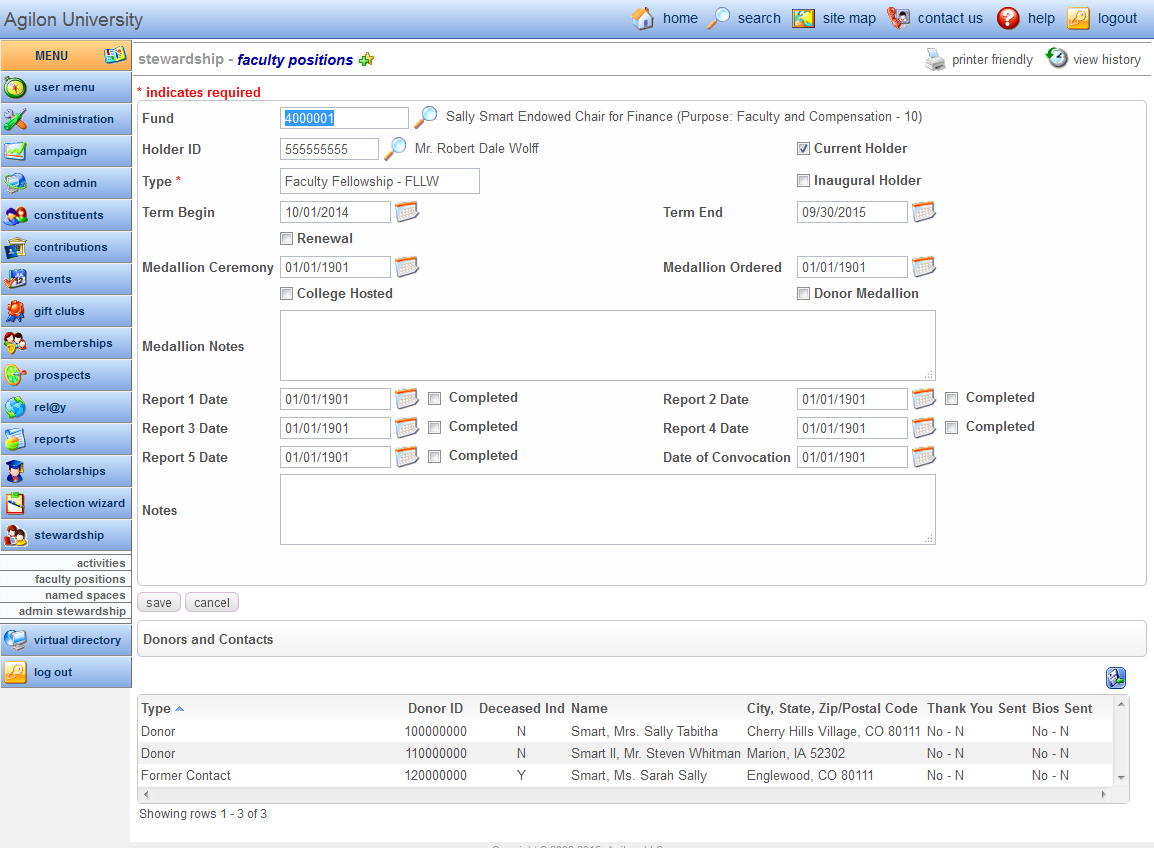
Task: Open the Term End calendar picker
Action: click(x=924, y=212)
